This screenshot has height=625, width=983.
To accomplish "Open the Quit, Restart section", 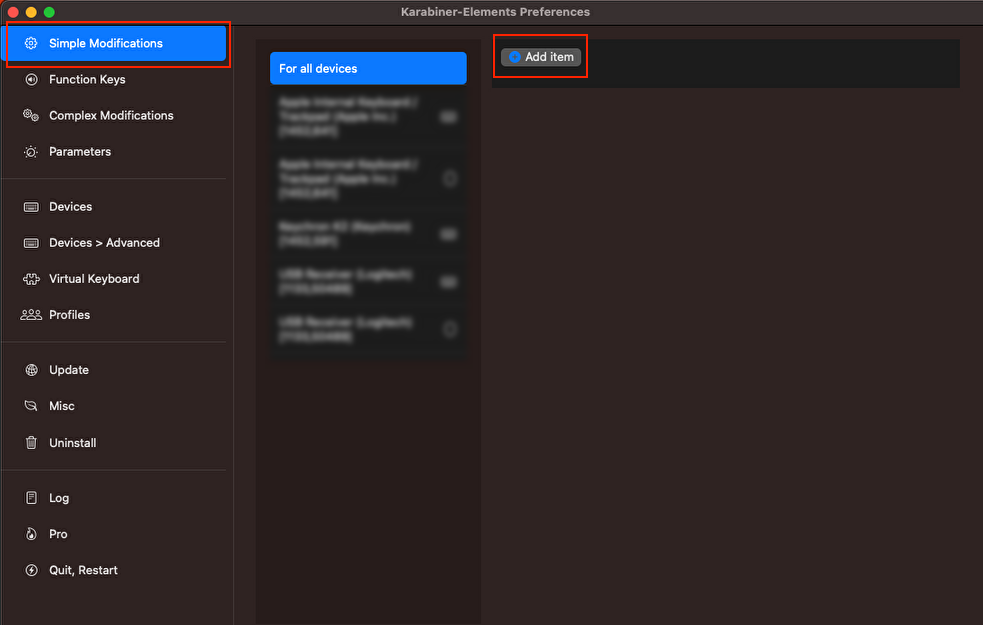I will (83, 570).
